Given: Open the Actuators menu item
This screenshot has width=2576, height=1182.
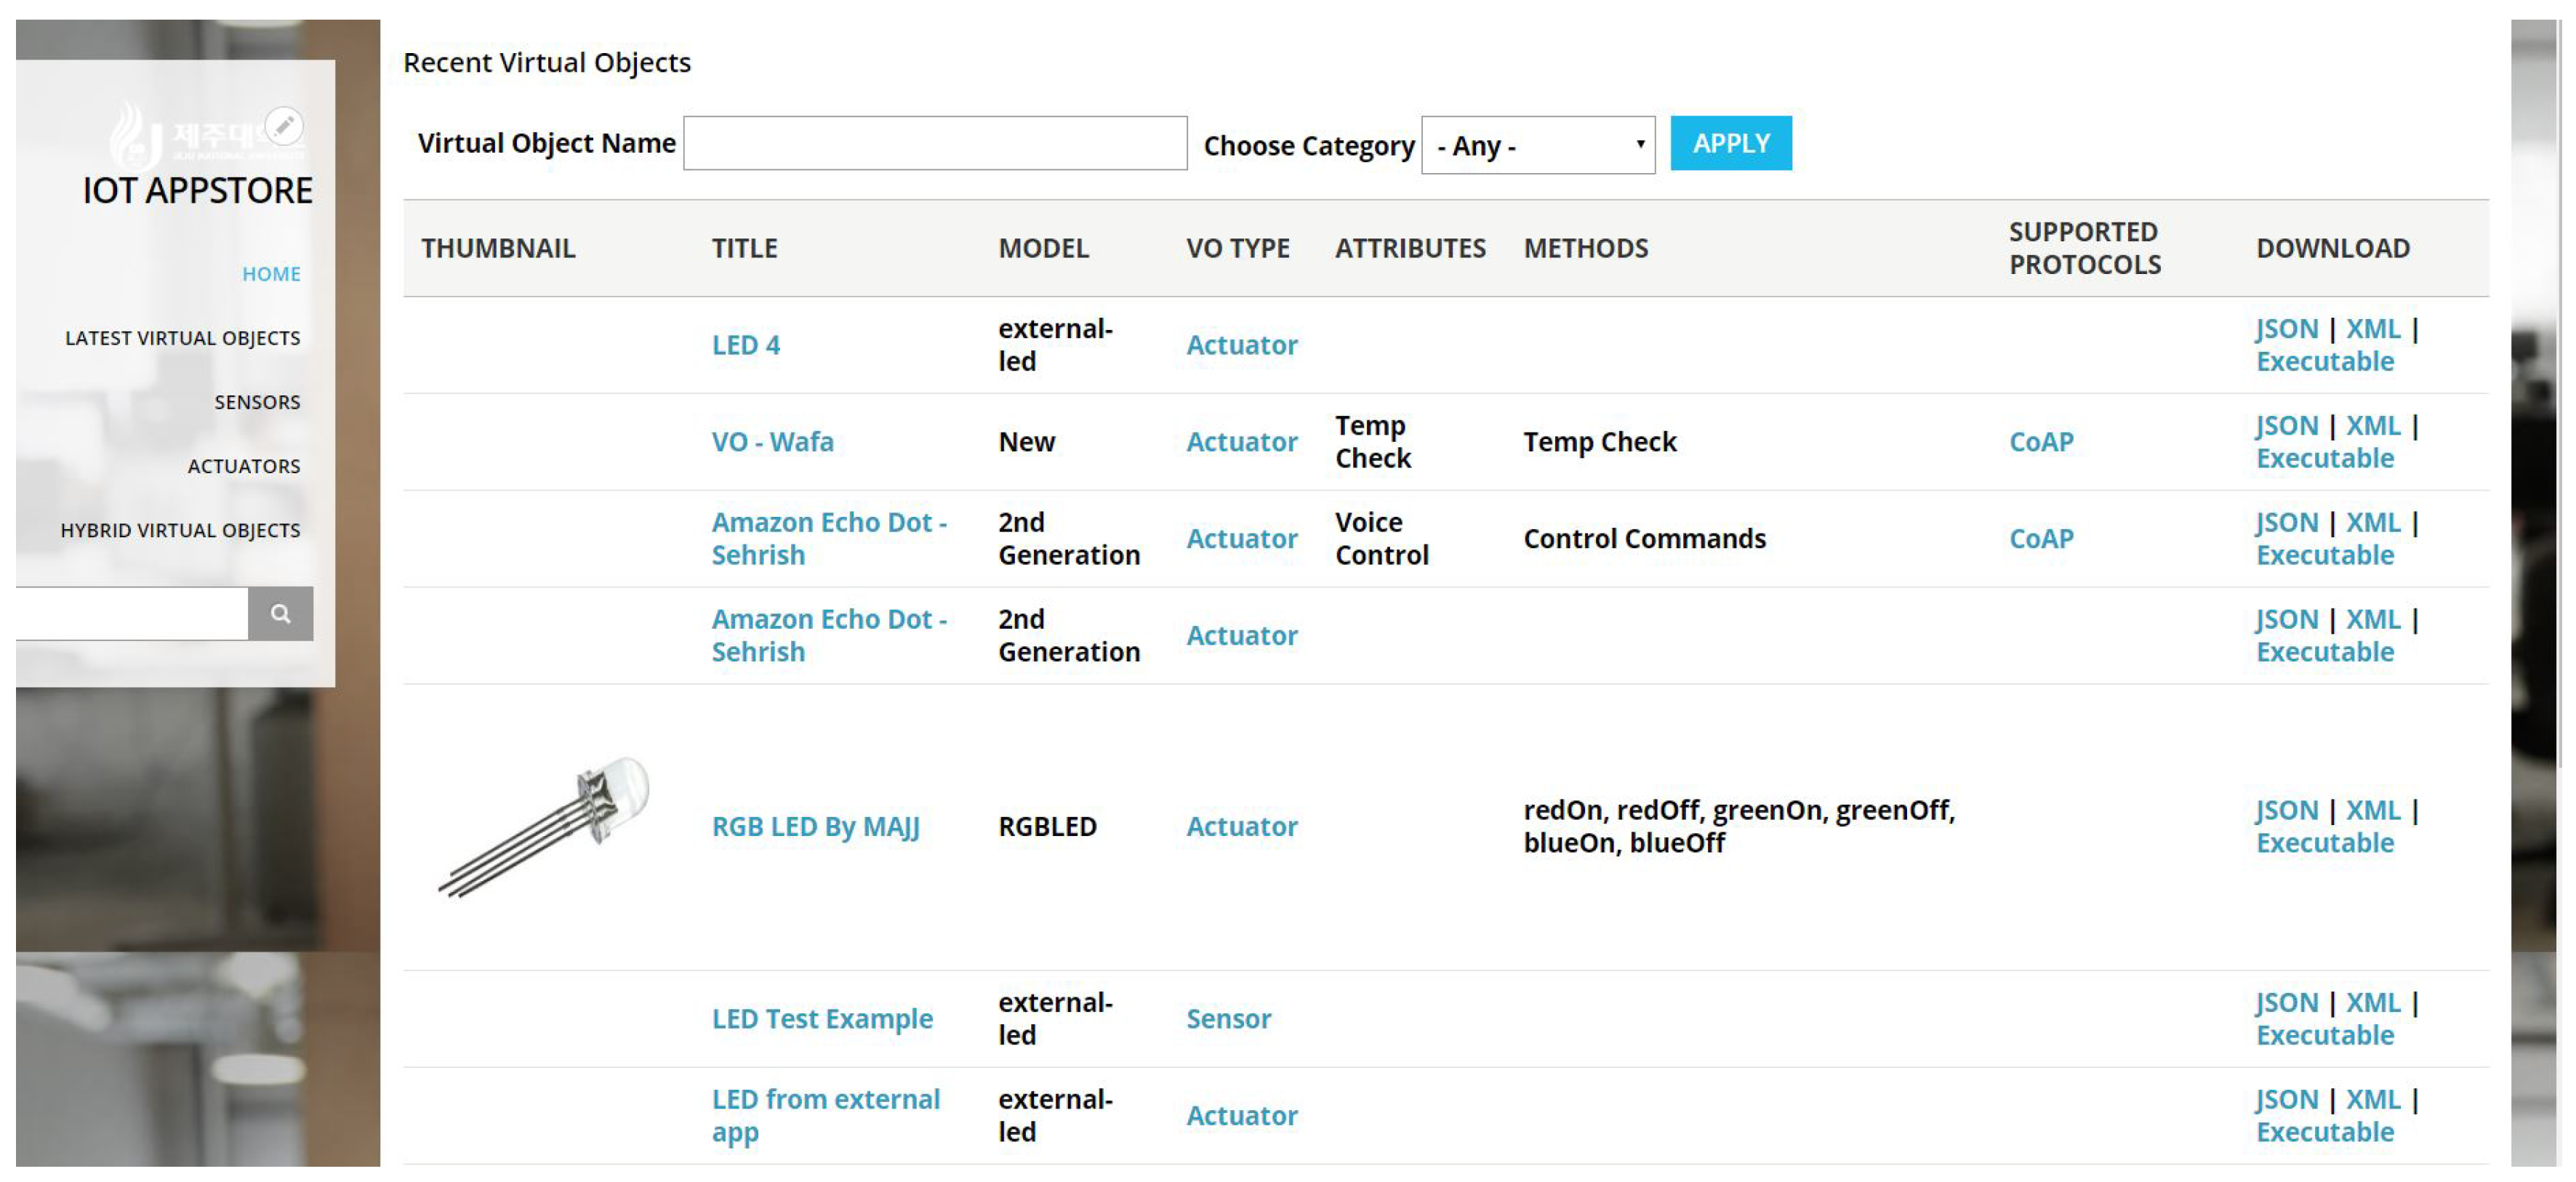Looking at the screenshot, I should tap(243, 466).
